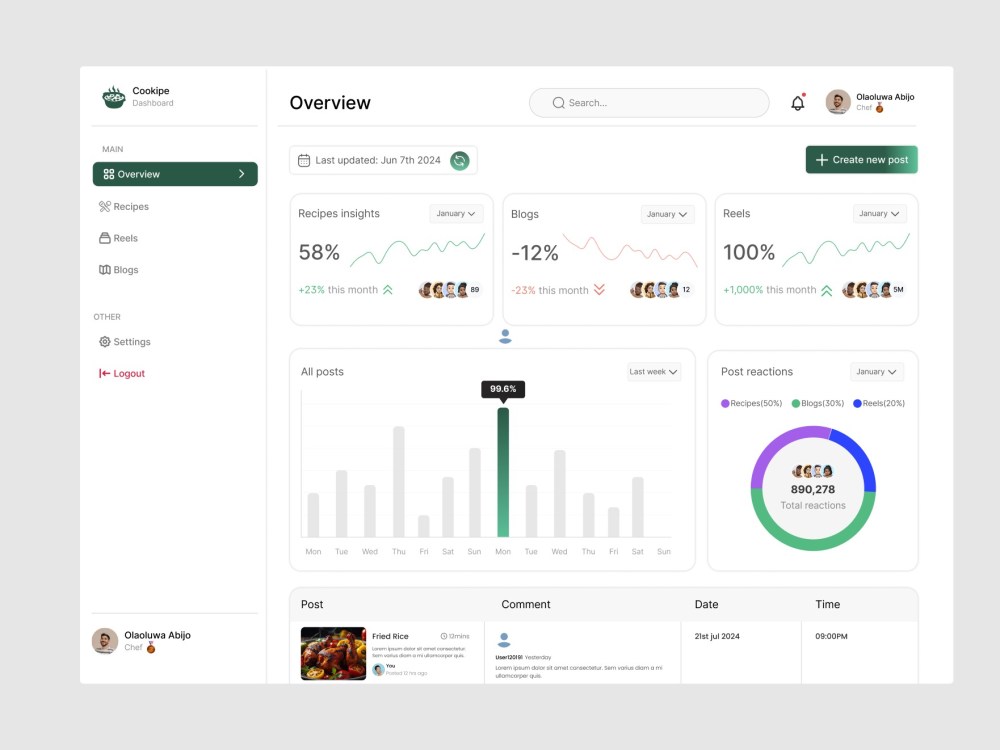This screenshot has height=750, width=1000.
Task: Click the tall gray Thu bar in All posts
Action: [399, 482]
